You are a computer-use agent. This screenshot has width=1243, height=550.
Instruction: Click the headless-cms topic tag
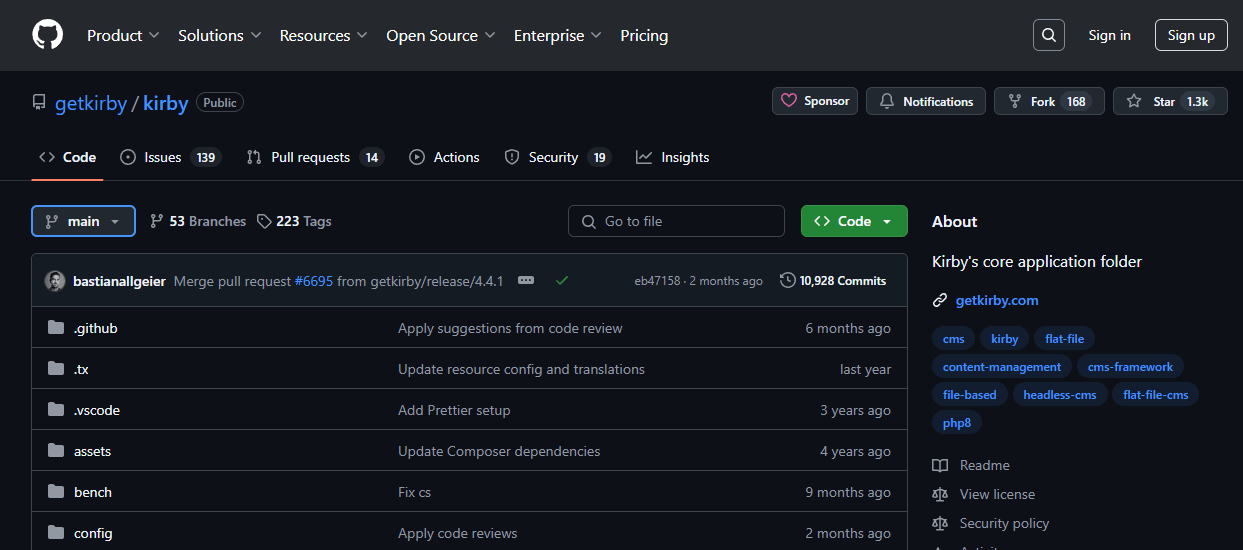coord(1060,395)
